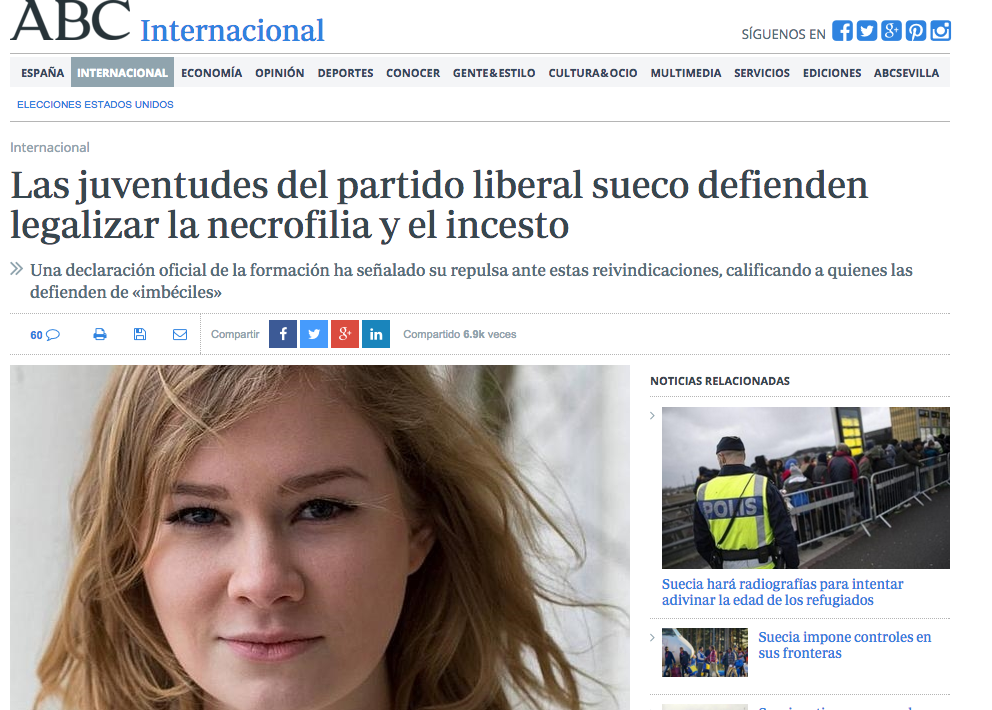Screen dimensions: 992x710
Task: Click the ABC logo
Action: pos(70,22)
